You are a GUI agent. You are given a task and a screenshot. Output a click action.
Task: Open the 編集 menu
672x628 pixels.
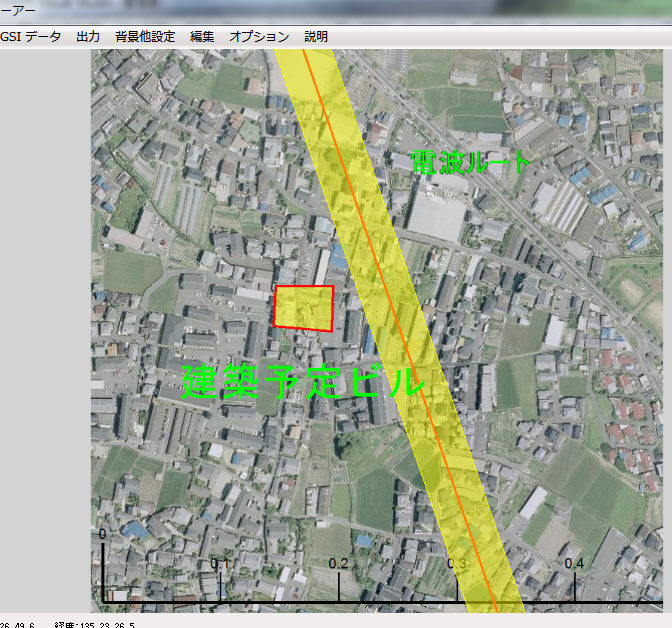(202, 36)
